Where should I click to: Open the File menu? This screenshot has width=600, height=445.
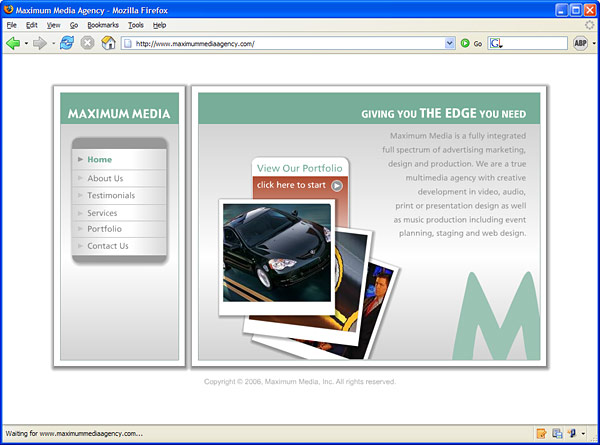[x=11, y=25]
